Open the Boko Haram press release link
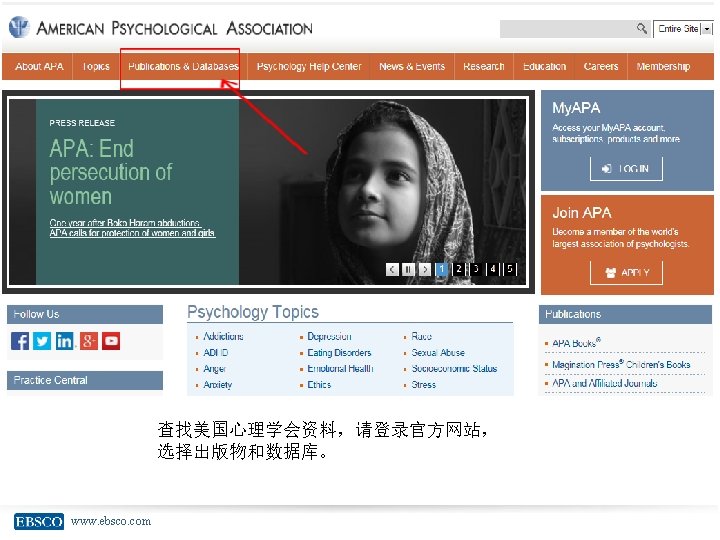 pos(132,228)
